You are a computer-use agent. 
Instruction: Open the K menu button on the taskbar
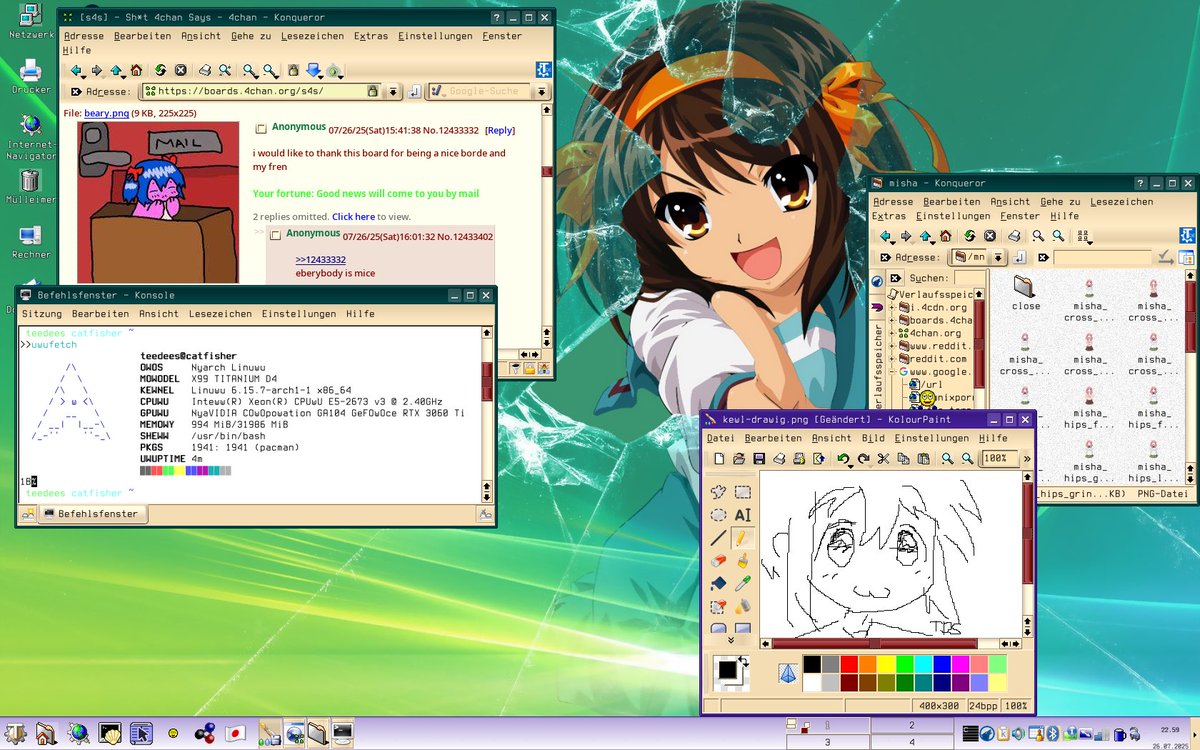15,733
